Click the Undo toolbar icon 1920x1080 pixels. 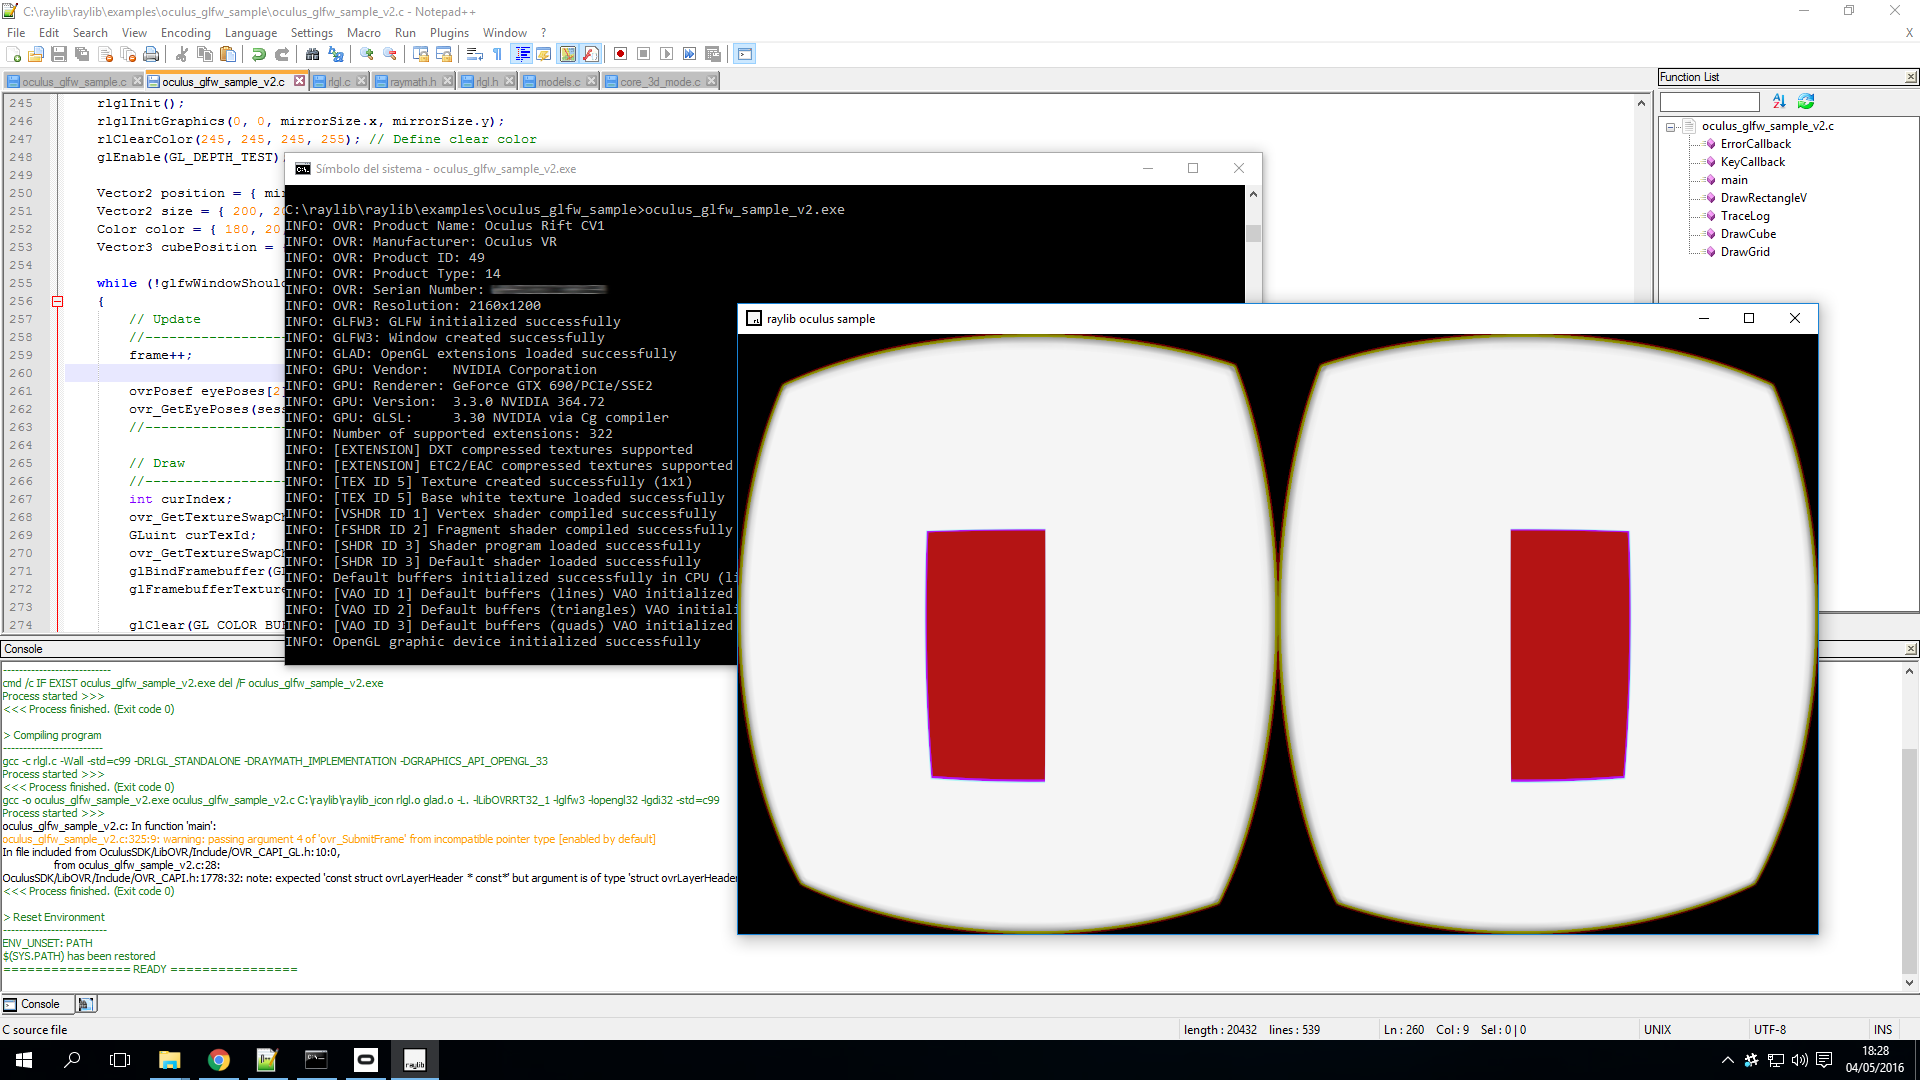coord(259,54)
